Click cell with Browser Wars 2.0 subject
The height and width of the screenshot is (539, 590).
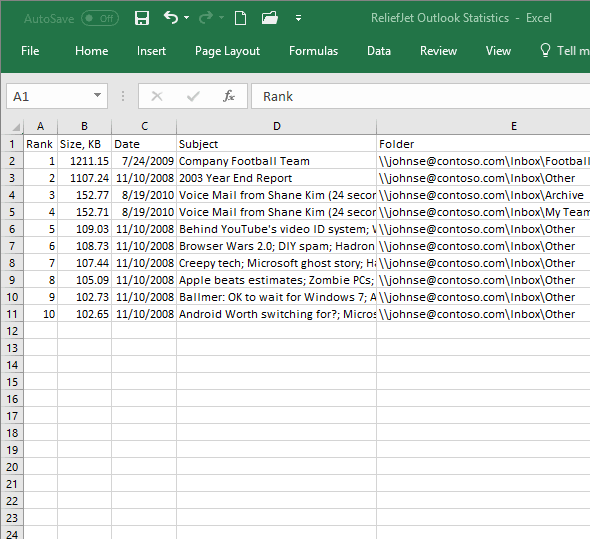point(277,246)
